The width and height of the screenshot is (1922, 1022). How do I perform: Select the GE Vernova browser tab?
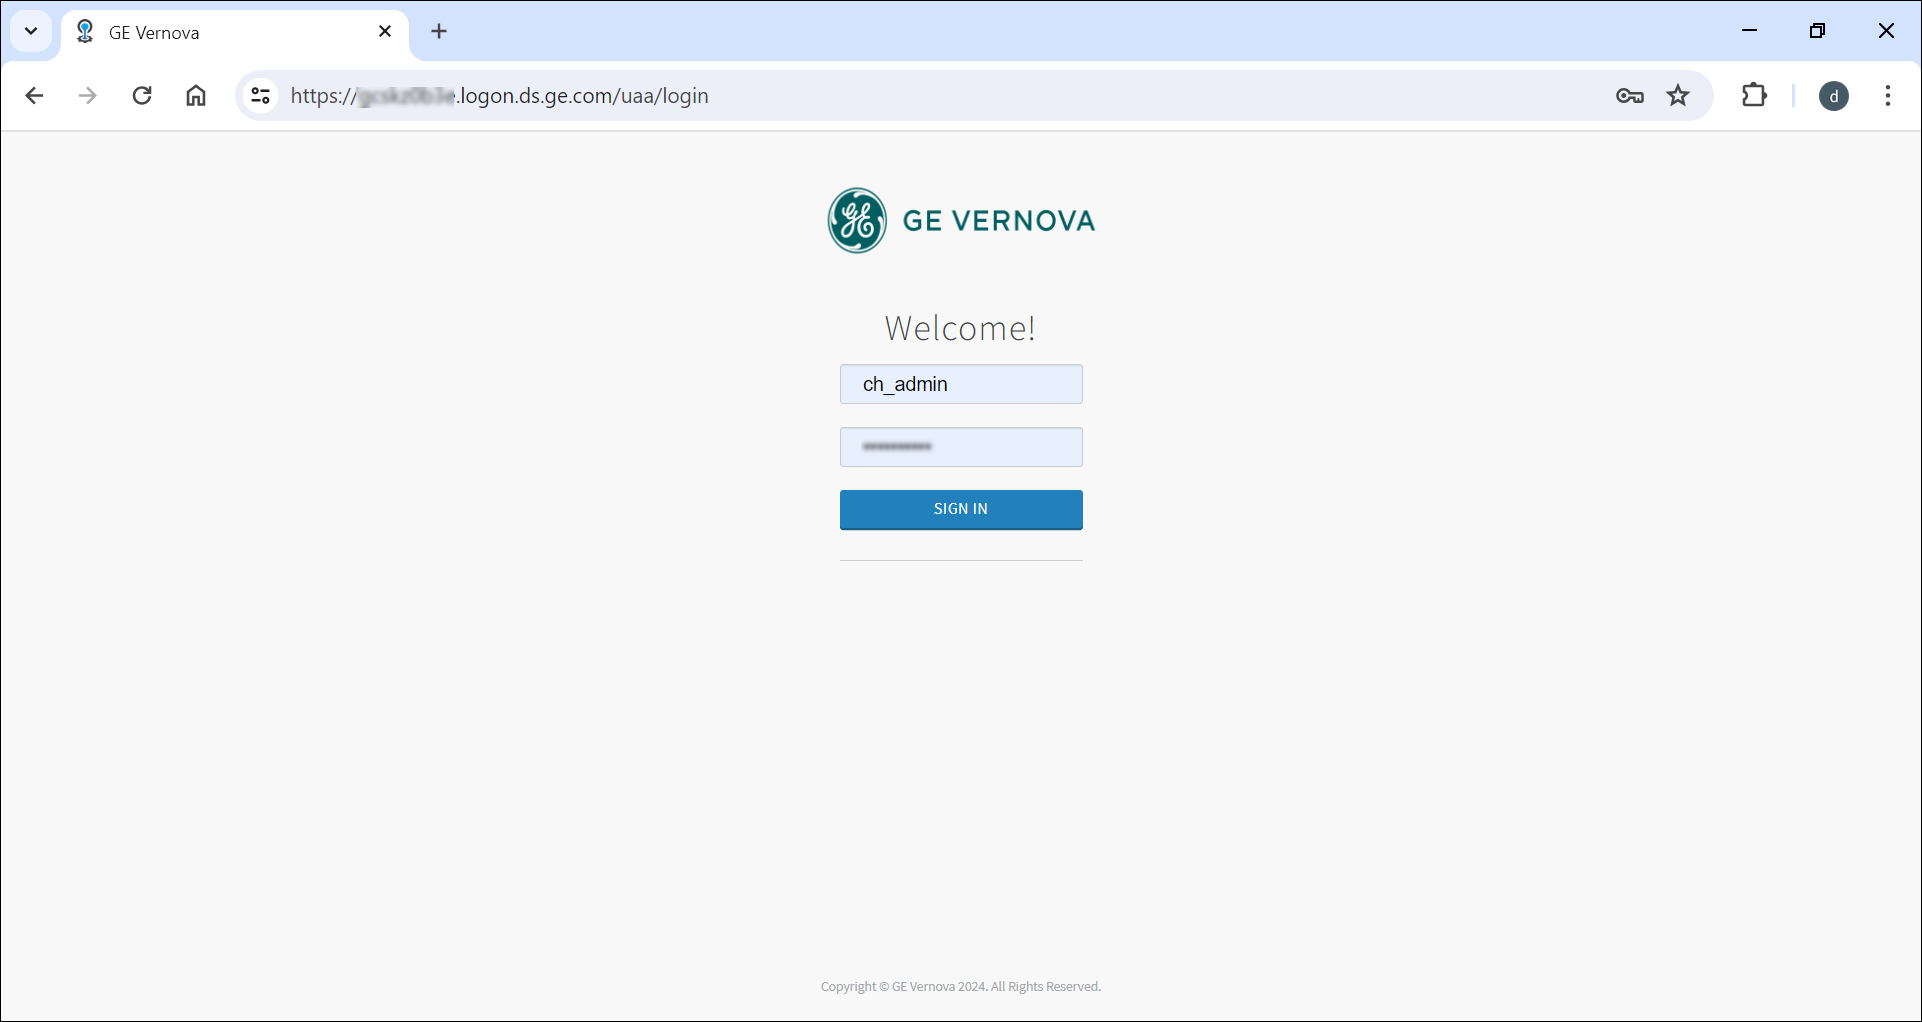(235, 33)
